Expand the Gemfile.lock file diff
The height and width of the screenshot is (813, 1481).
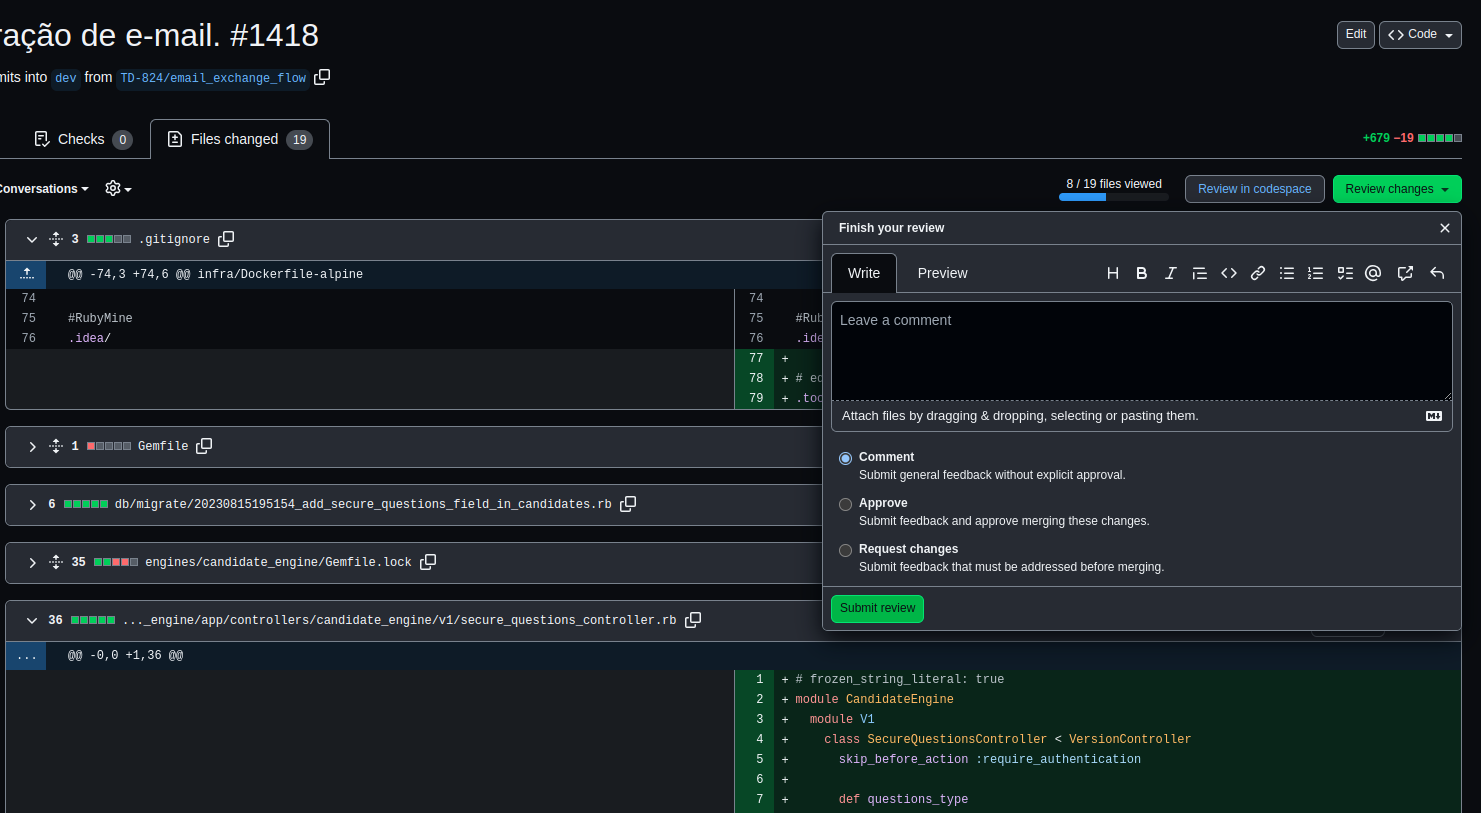pos(32,562)
